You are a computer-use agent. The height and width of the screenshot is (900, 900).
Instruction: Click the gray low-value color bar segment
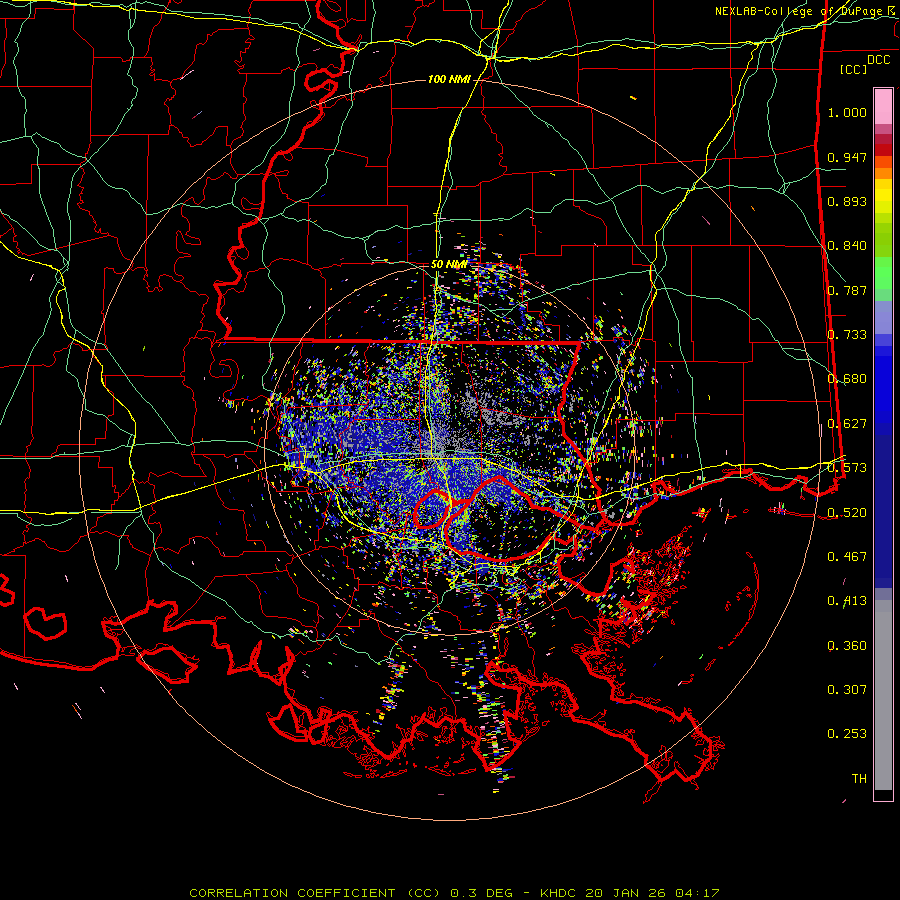pyautogui.click(x=883, y=695)
